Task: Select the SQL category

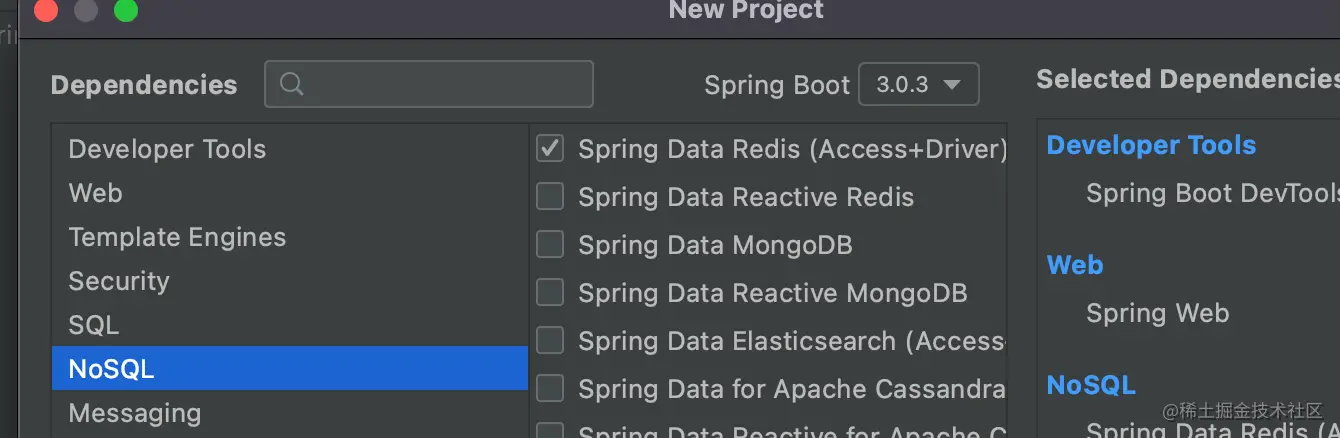Action: (93, 325)
